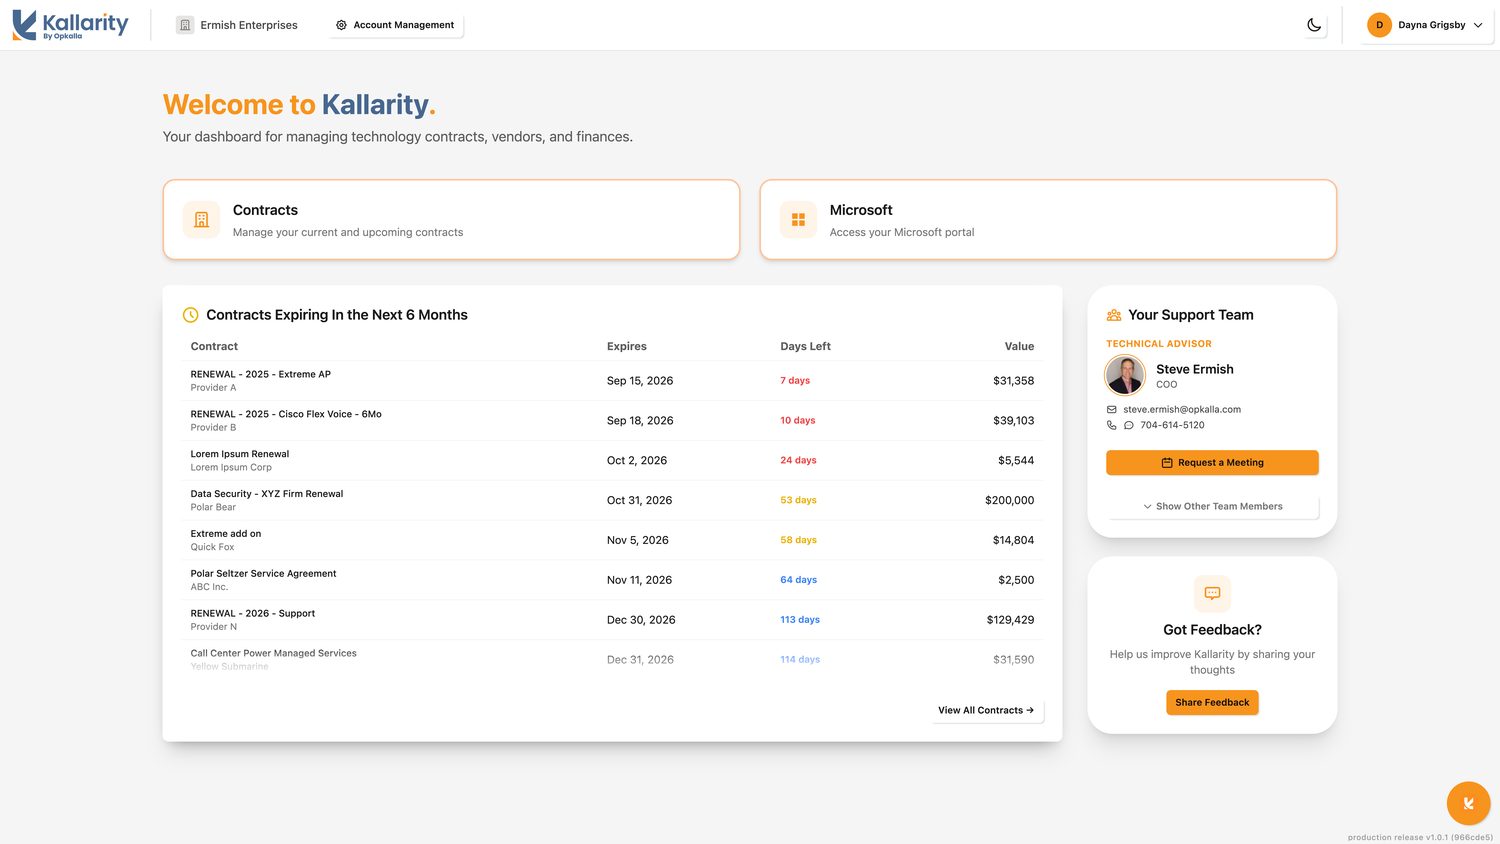Click the 113 days remaining label
The image size is (1500, 844).
pos(800,620)
